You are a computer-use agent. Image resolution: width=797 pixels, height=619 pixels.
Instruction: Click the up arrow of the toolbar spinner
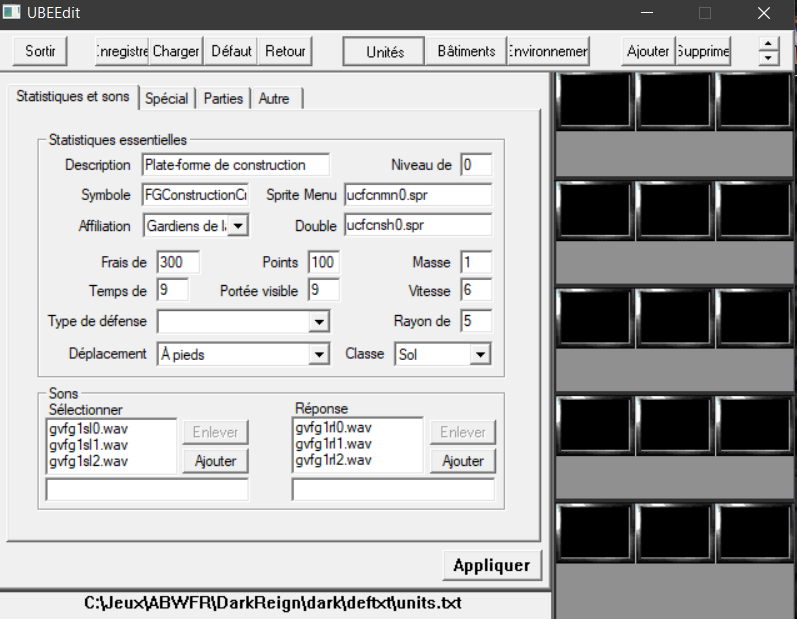point(768,44)
